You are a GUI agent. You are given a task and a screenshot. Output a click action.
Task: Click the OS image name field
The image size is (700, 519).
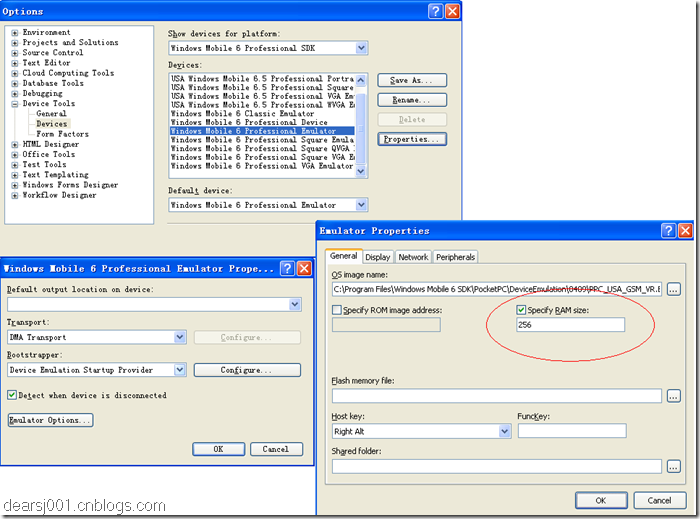(x=496, y=289)
